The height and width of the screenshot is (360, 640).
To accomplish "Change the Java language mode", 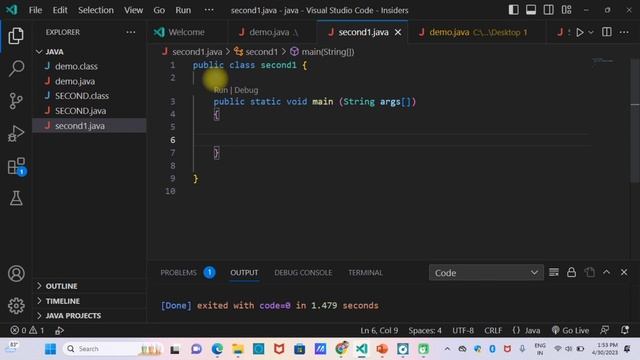I will [x=532, y=330].
